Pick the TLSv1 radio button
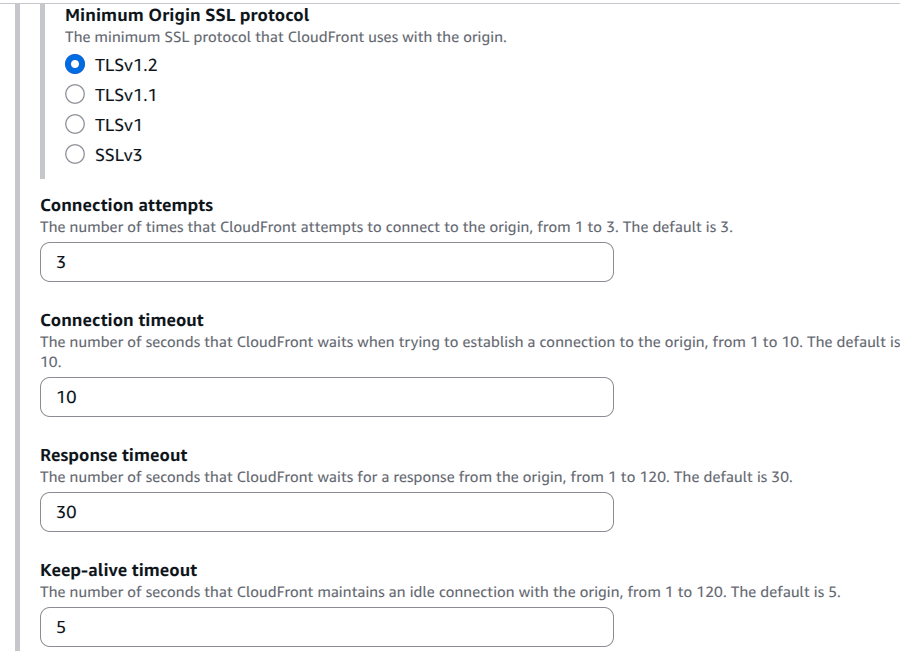This screenshot has height=651, width=900. coord(75,125)
